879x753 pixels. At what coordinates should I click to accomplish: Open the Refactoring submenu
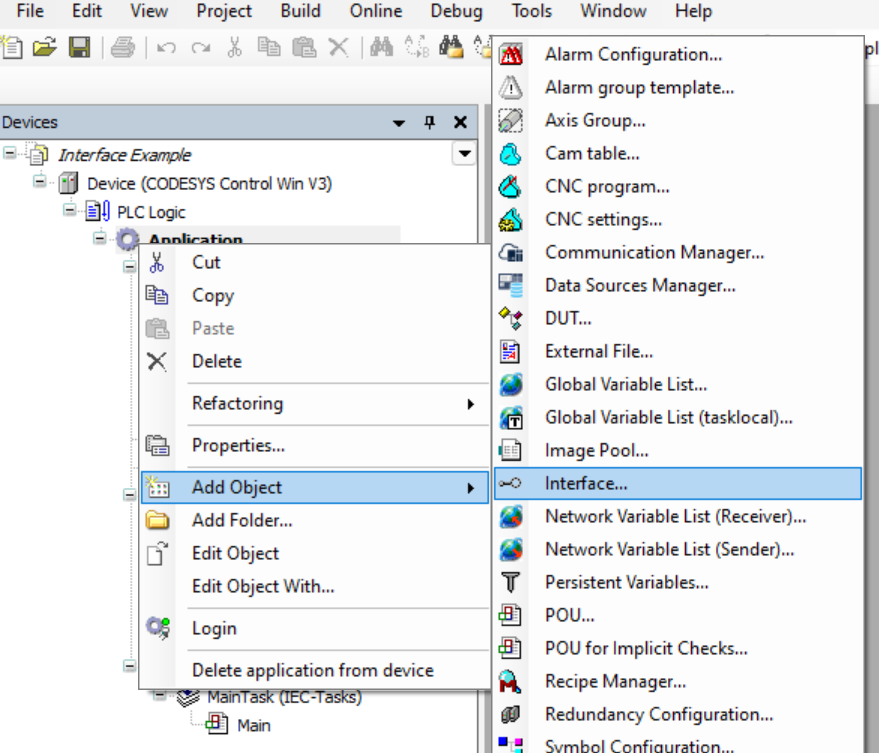[314, 404]
